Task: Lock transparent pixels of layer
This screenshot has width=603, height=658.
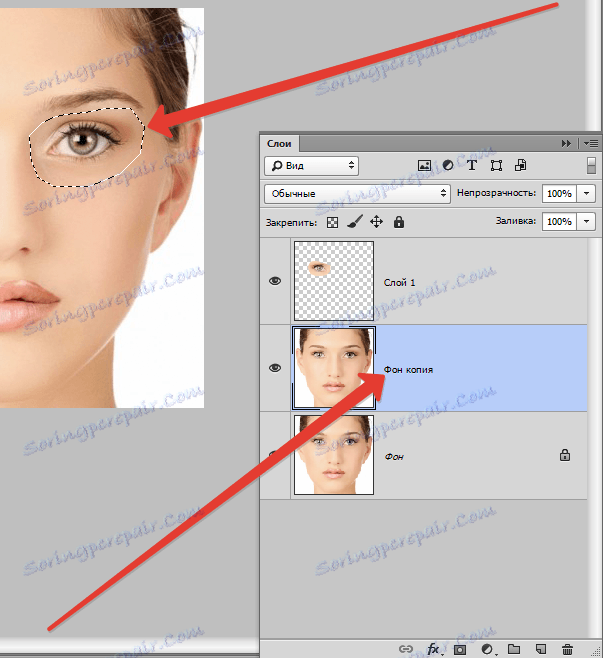Action: (332, 222)
